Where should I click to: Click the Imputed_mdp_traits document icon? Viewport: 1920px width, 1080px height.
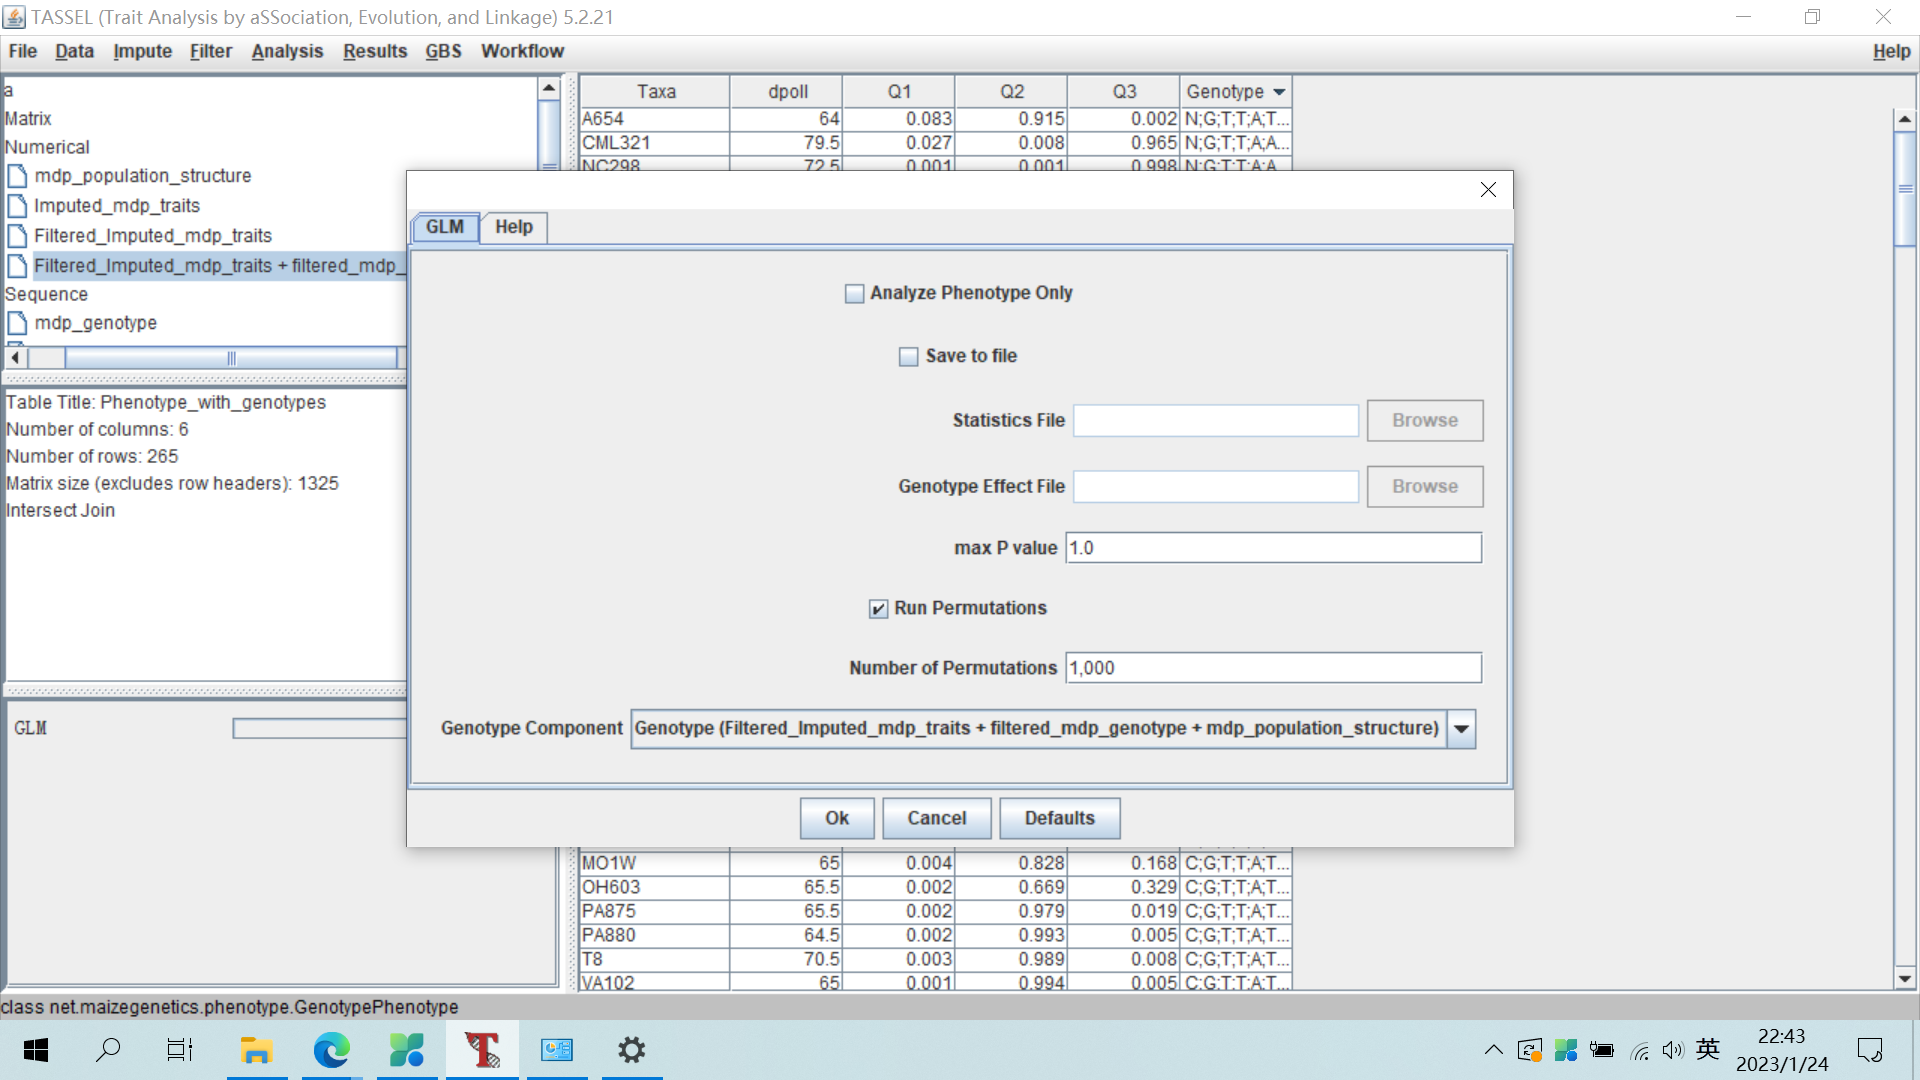17,206
